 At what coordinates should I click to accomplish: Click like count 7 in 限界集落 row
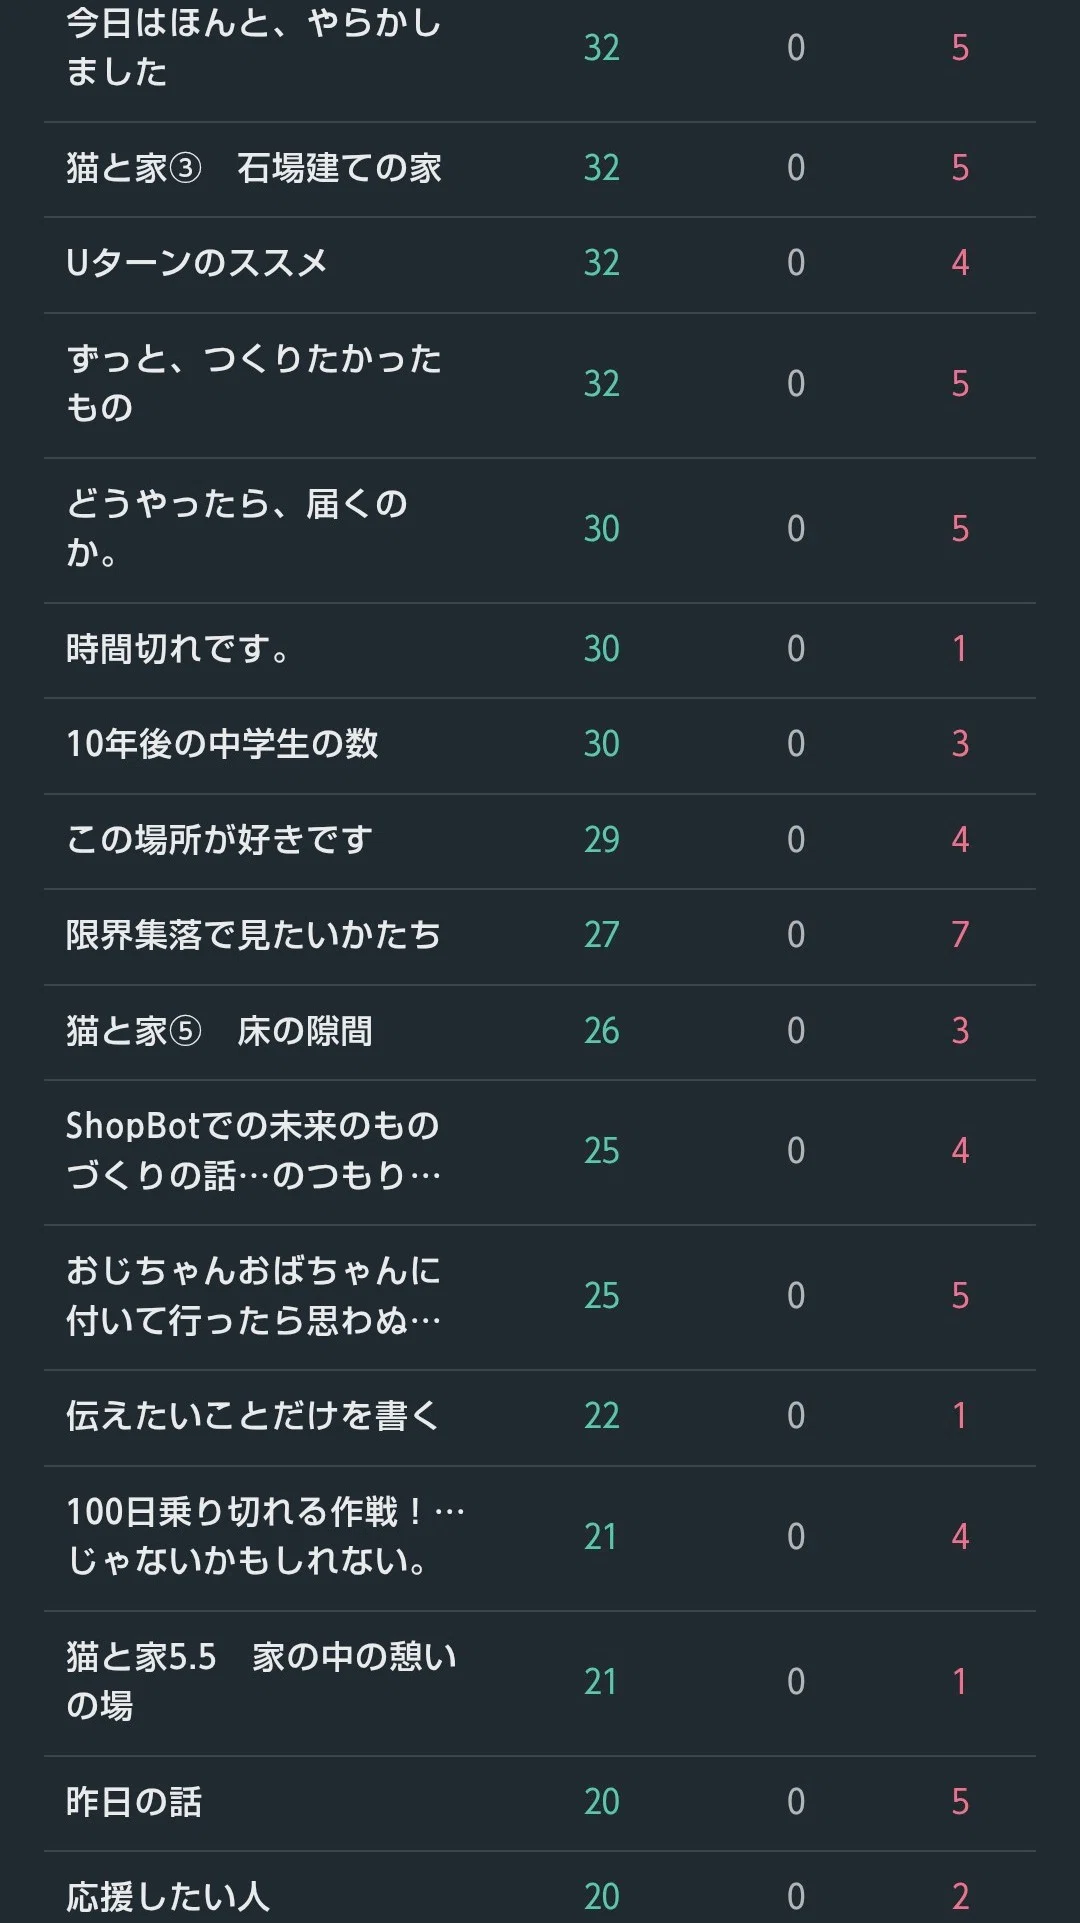[x=960, y=935]
